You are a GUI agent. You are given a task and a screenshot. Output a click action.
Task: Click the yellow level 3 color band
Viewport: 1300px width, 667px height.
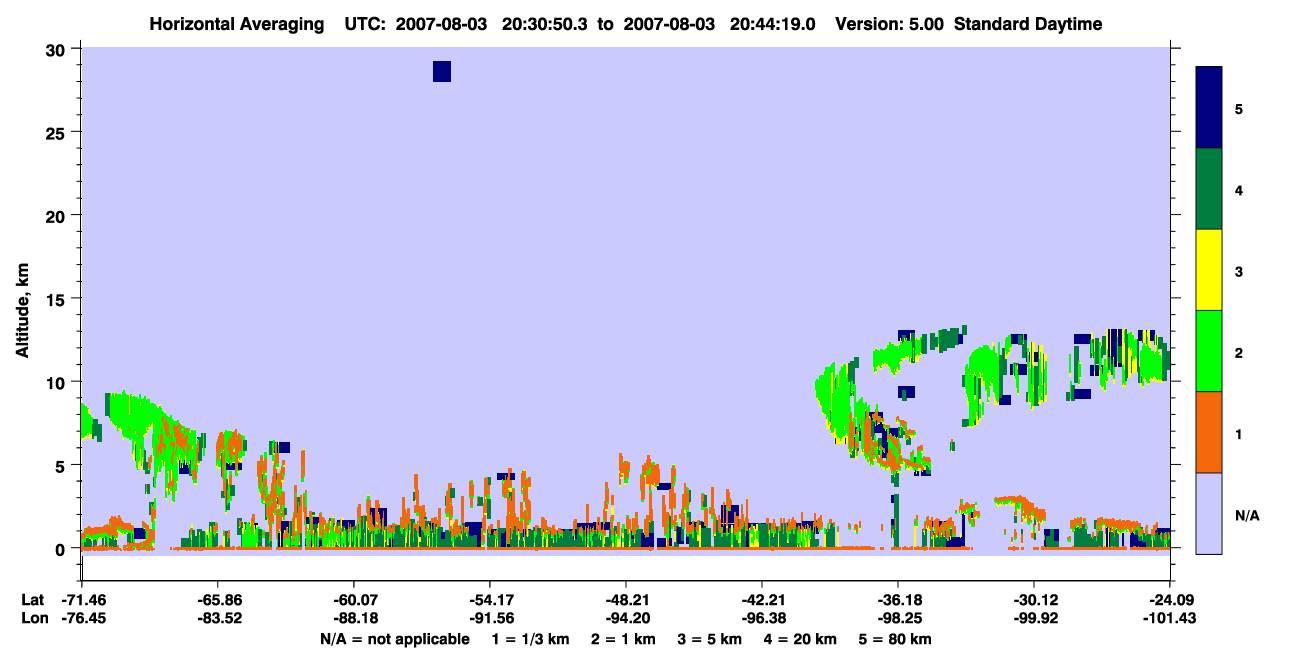click(x=1209, y=270)
